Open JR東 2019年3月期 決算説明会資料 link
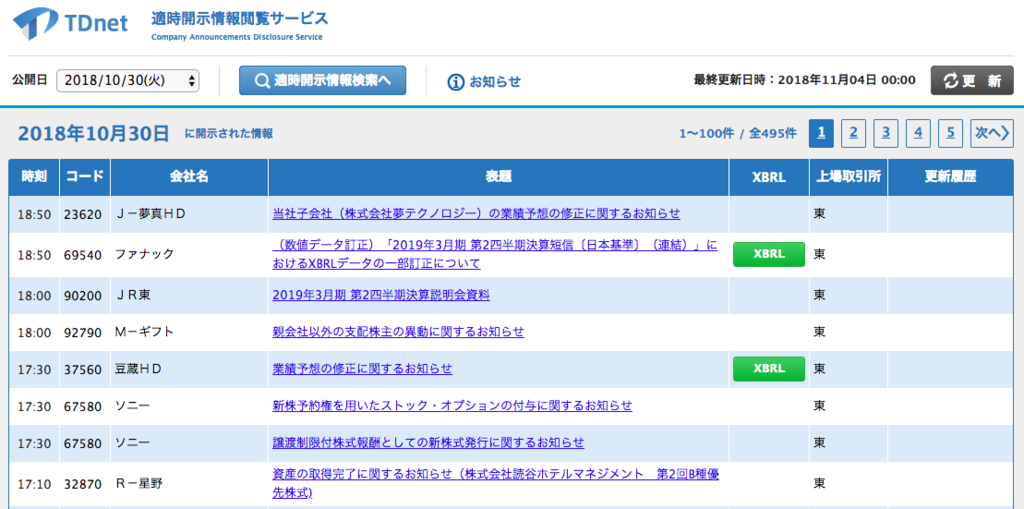This screenshot has height=509, width=1024. tap(381, 295)
